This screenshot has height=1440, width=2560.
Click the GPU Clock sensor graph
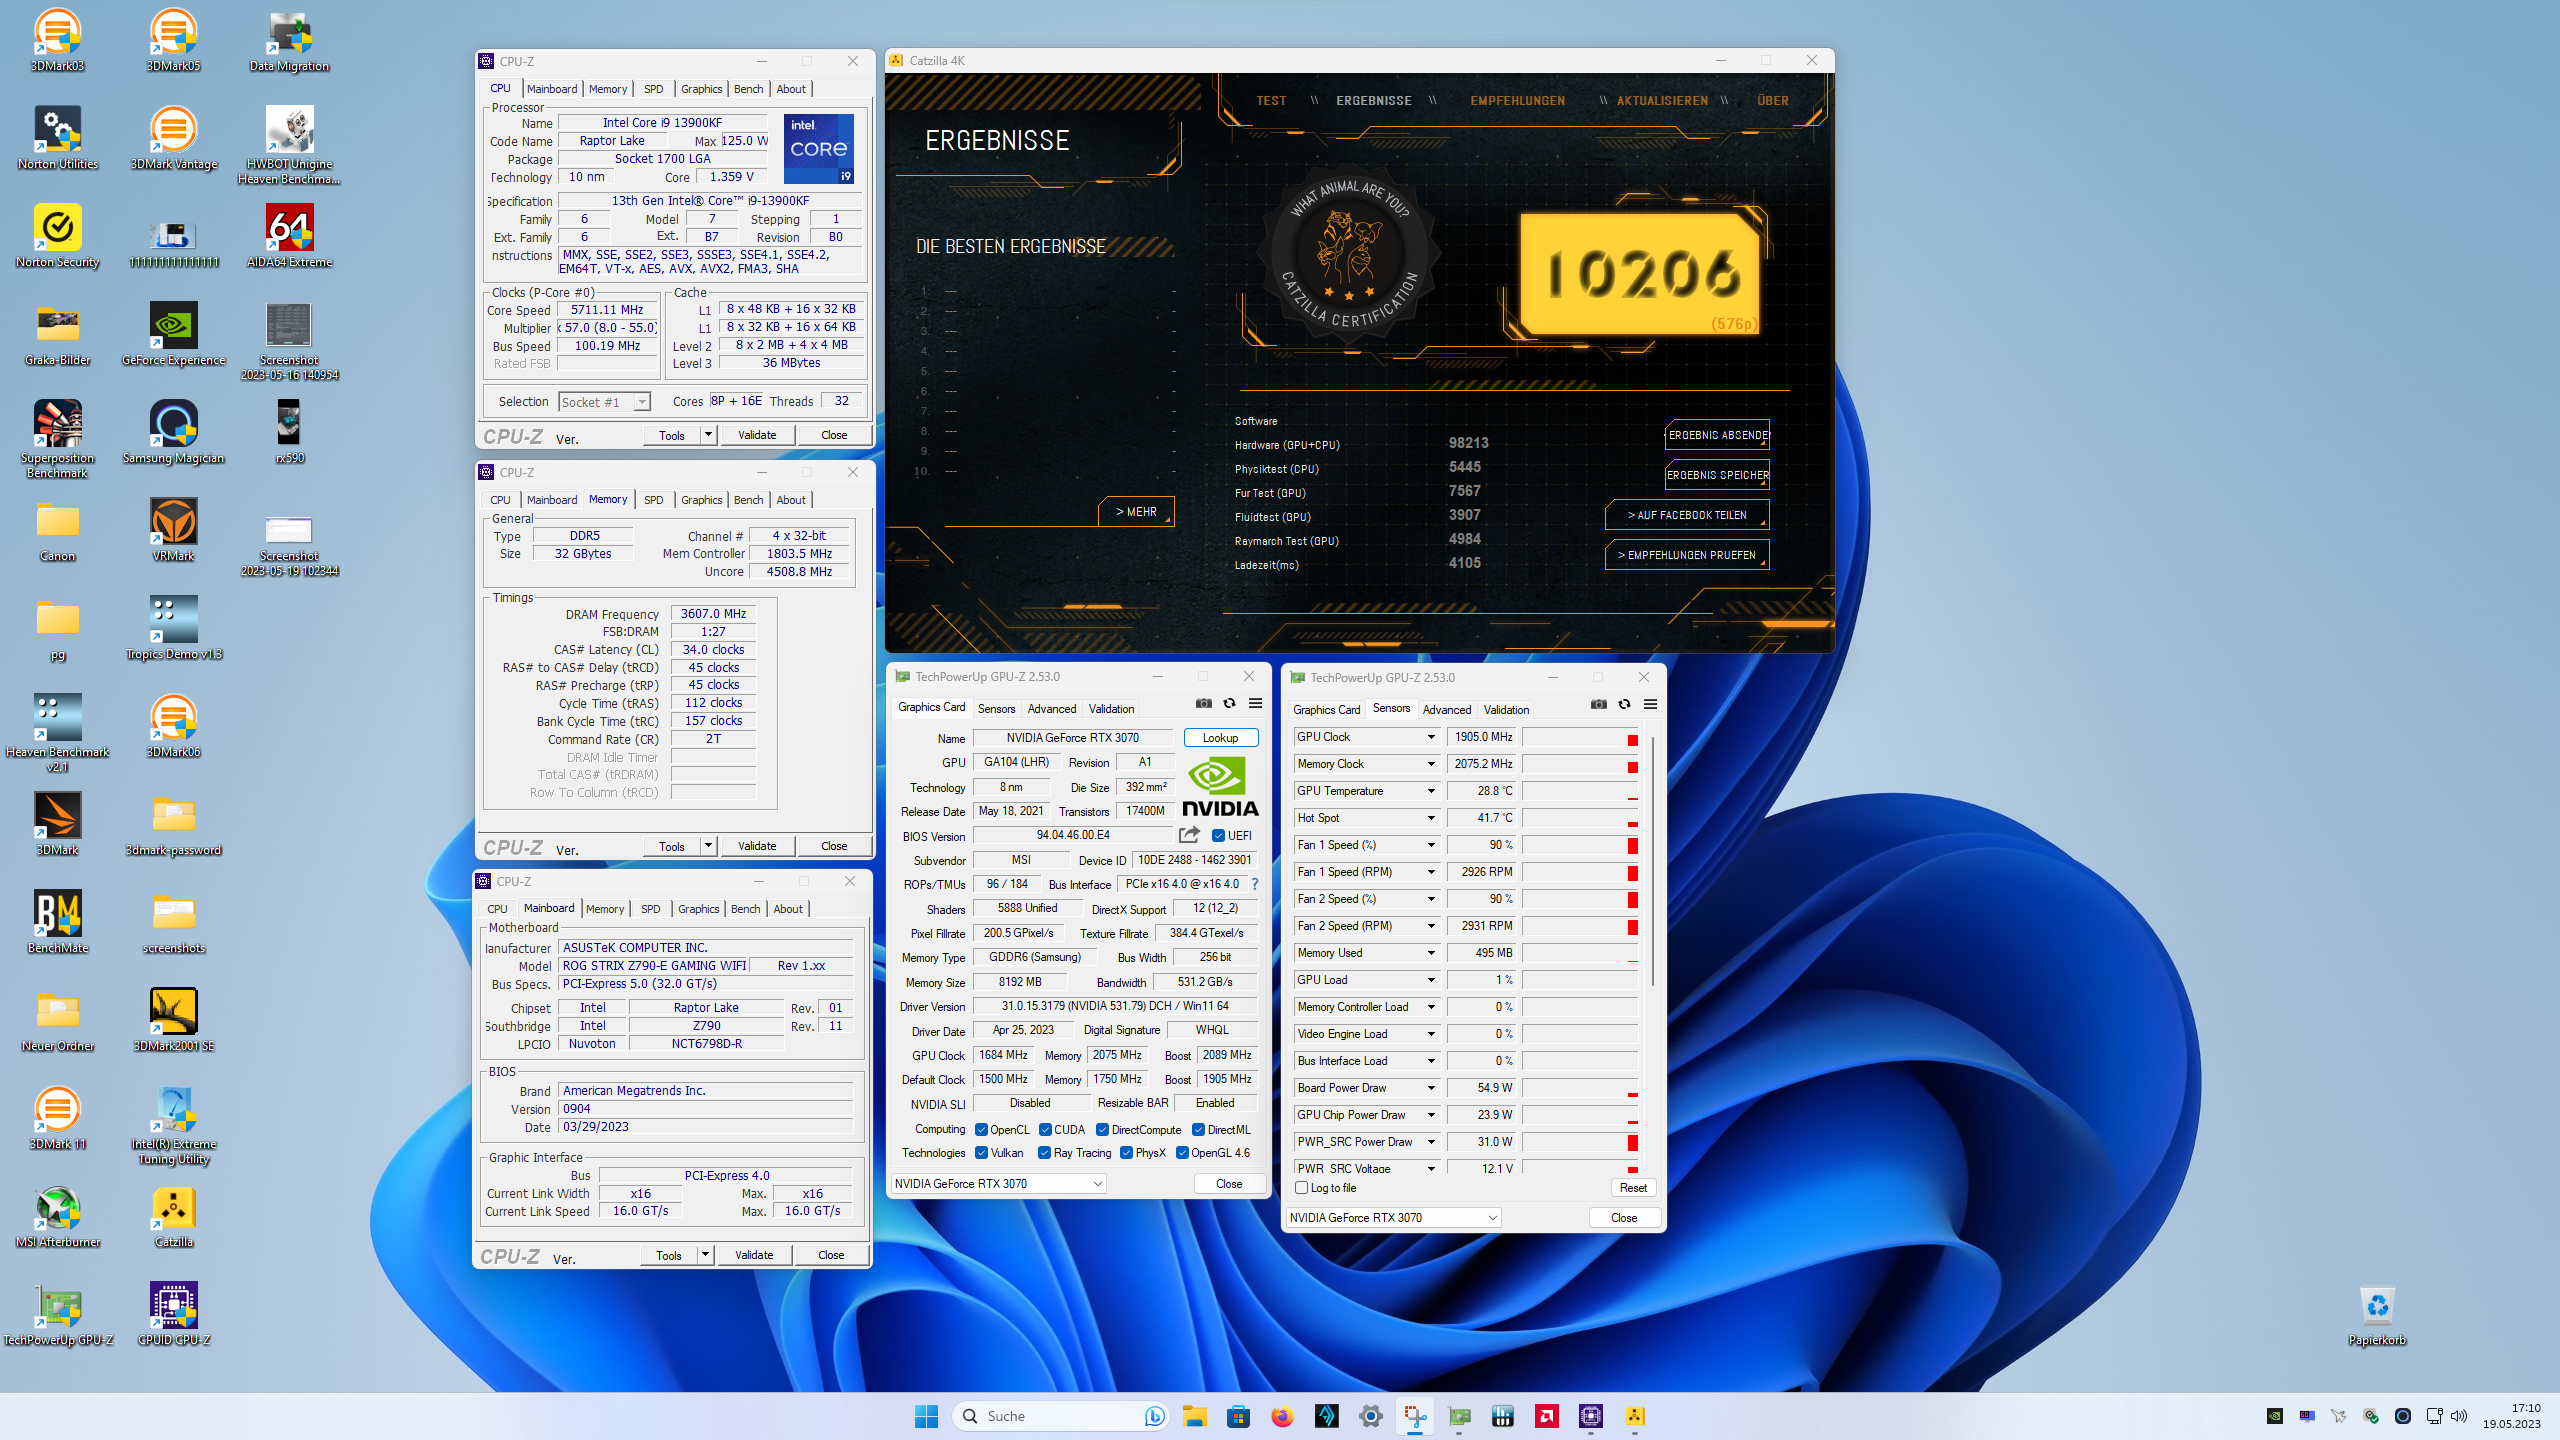tap(1581, 737)
